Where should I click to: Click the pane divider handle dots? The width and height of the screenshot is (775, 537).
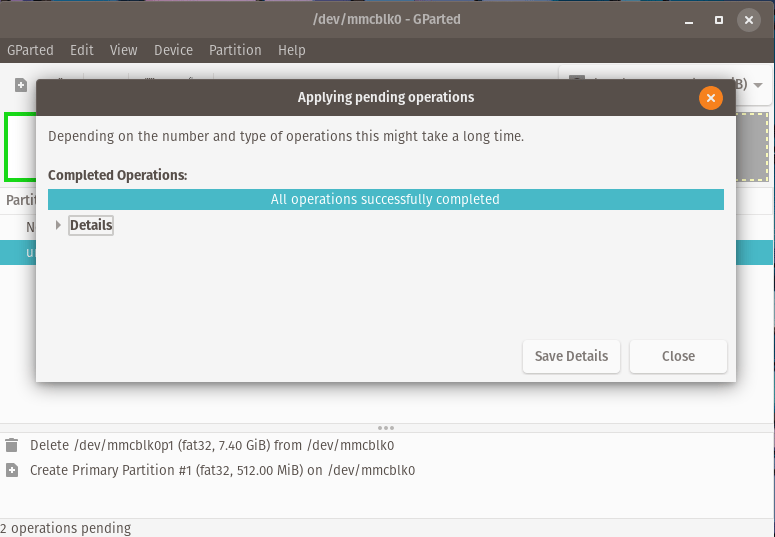point(386,428)
